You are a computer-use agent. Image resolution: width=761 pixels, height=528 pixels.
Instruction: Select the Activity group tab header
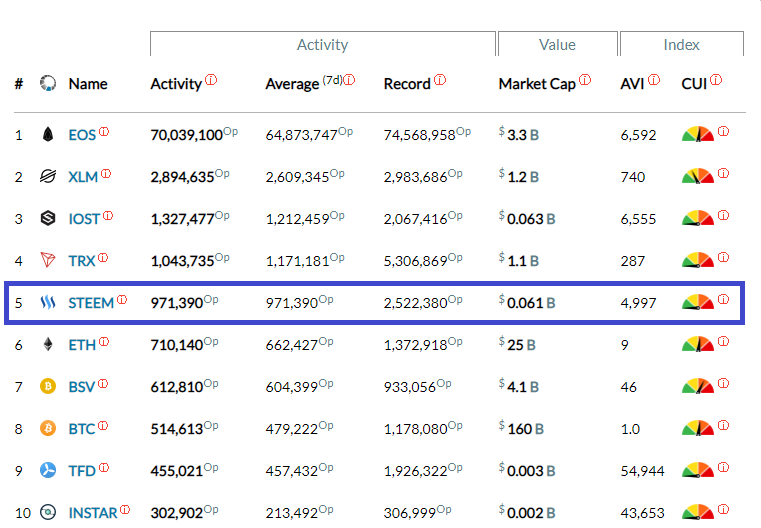(323, 45)
